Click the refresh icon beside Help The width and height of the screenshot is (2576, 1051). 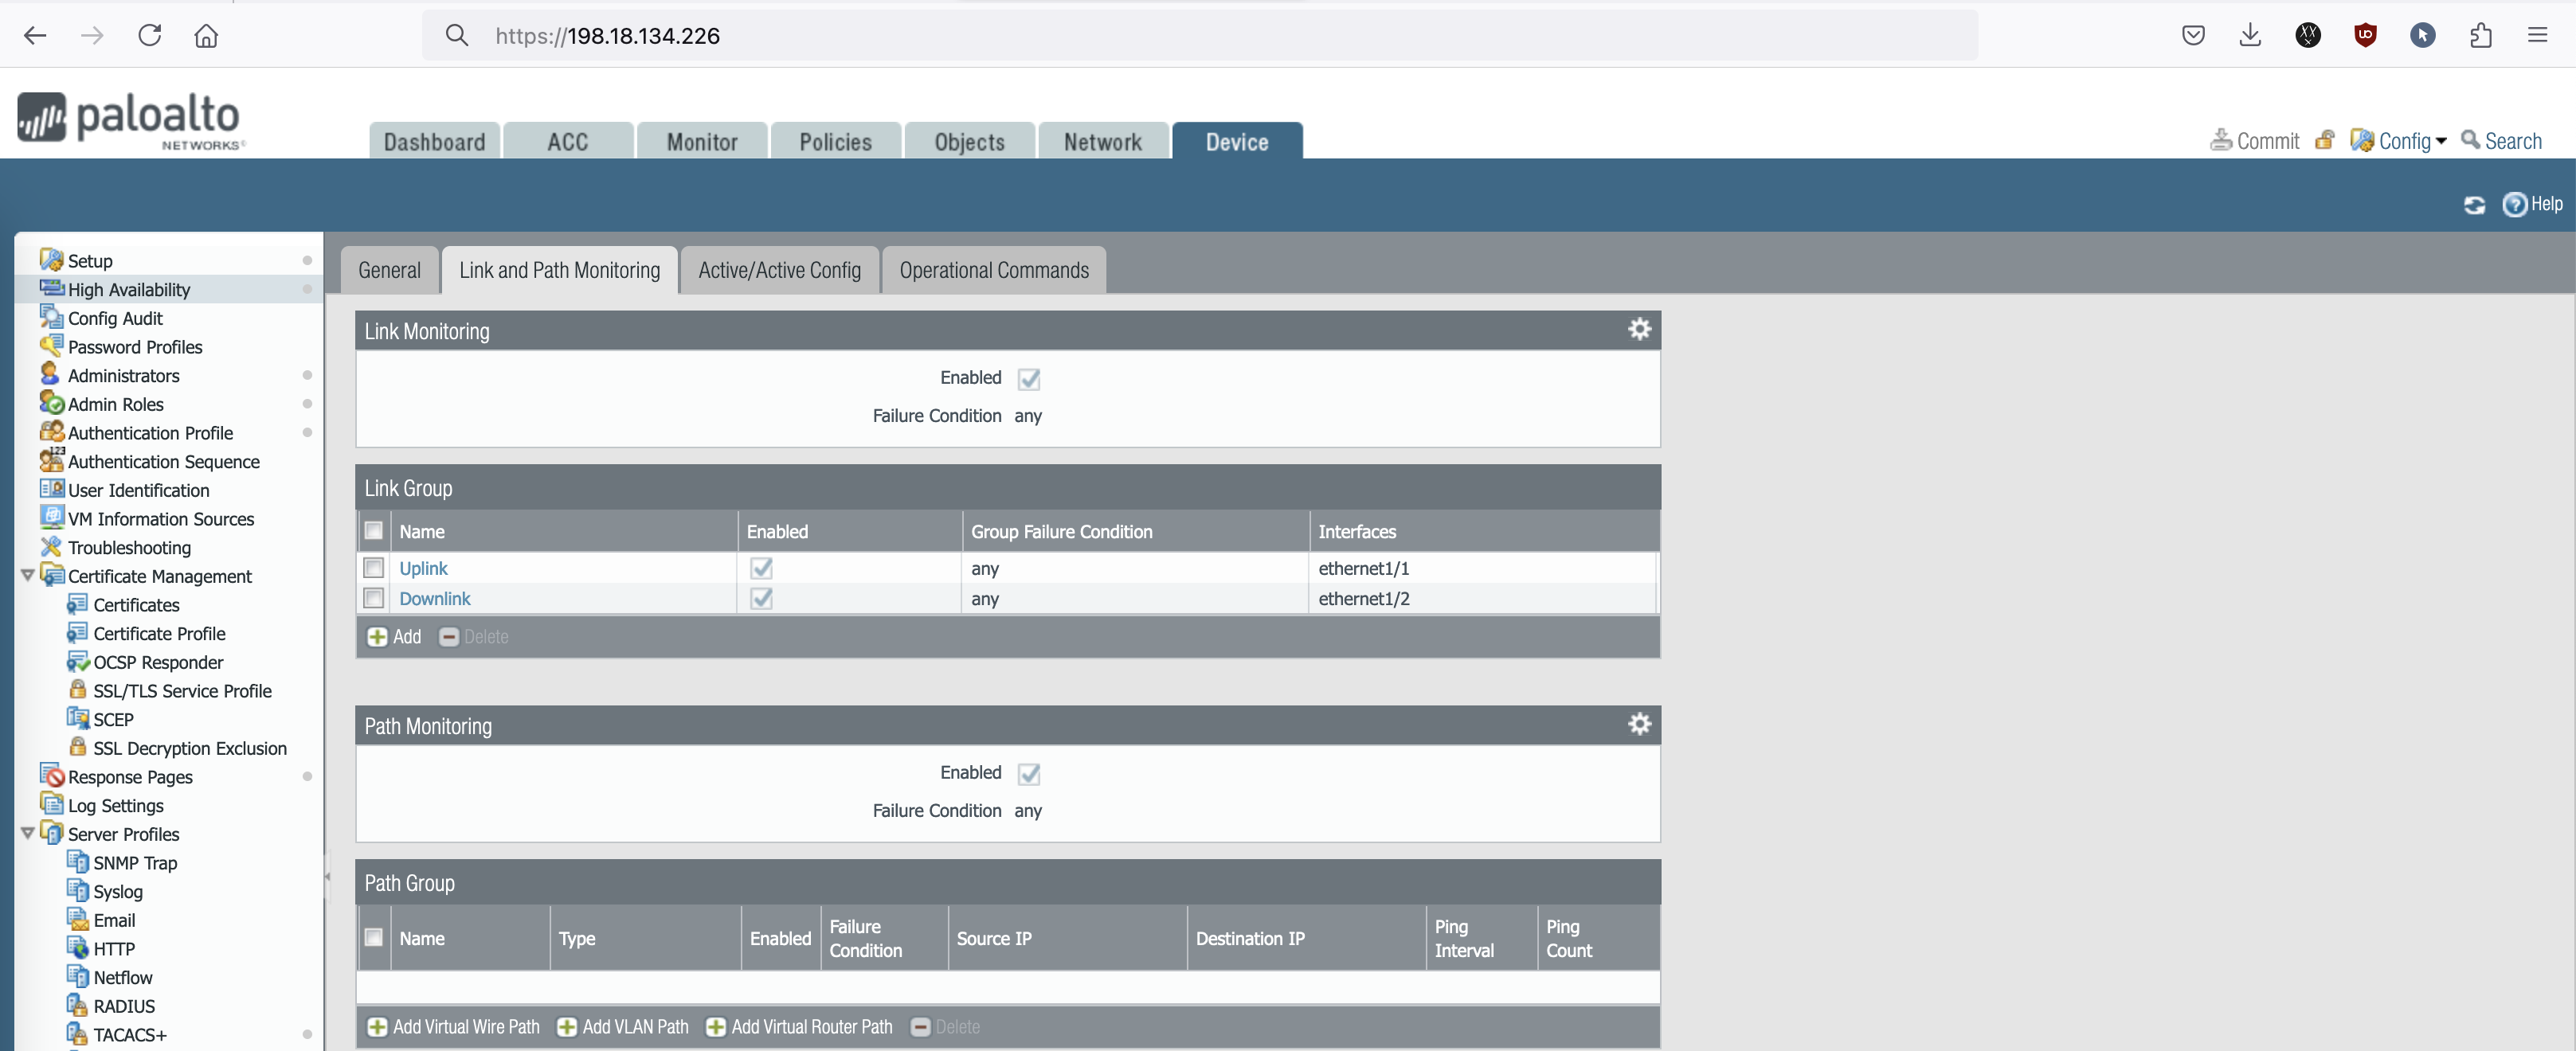pos(2474,205)
